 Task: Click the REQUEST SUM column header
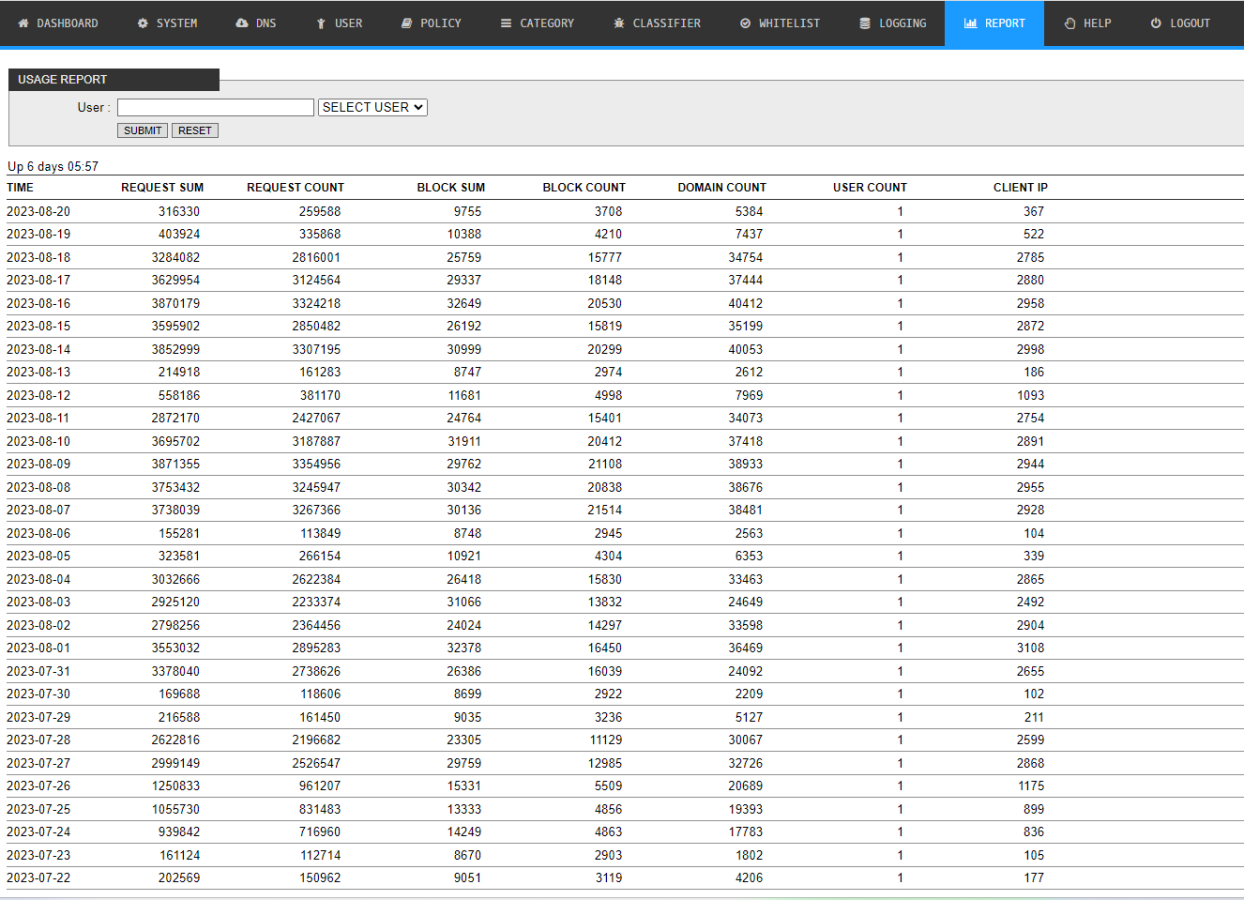click(x=162, y=187)
